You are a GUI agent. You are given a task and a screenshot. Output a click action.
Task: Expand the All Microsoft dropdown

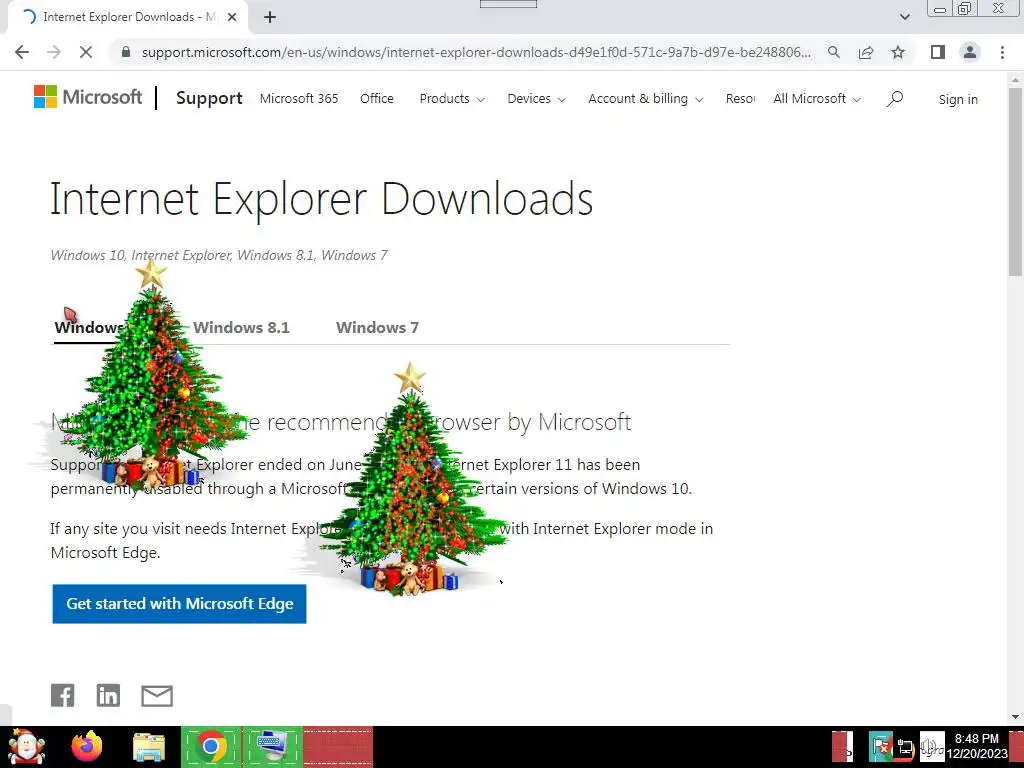(x=817, y=99)
